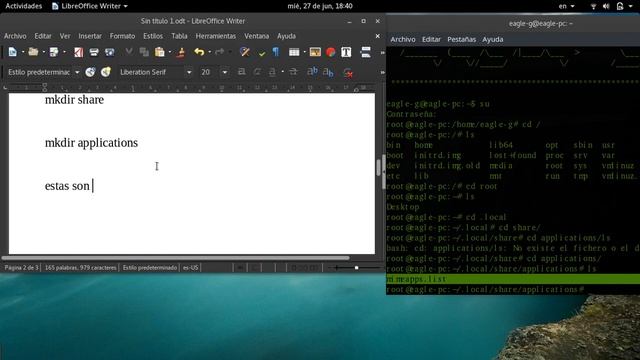
Task: Open the Ayuda menu in terminal
Action: pos(493,39)
